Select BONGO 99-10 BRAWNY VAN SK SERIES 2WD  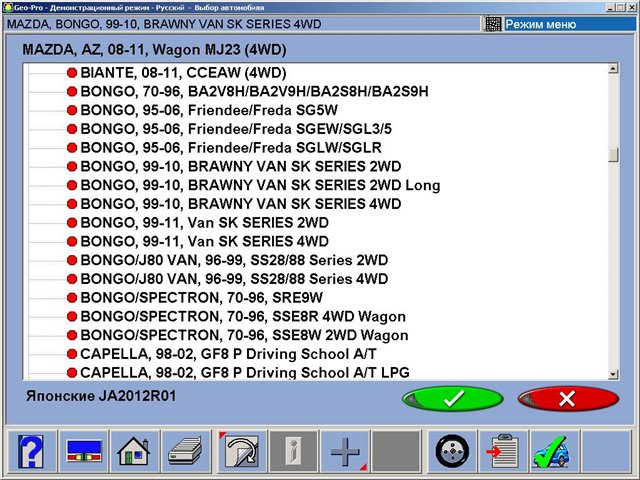coord(241,167)
